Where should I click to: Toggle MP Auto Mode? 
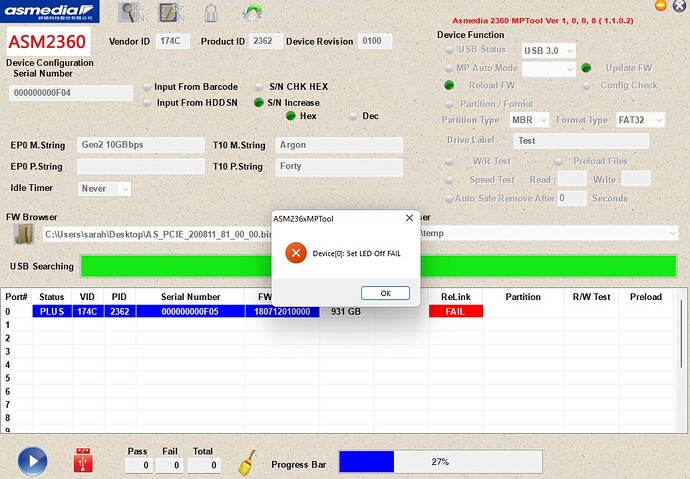coord(449,68)
